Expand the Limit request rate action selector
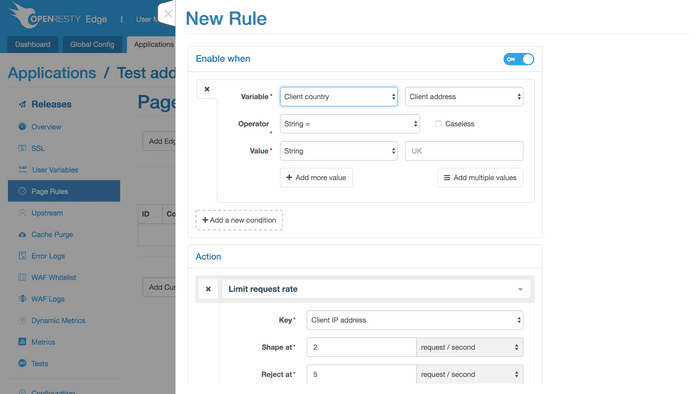 pos(376,289)
